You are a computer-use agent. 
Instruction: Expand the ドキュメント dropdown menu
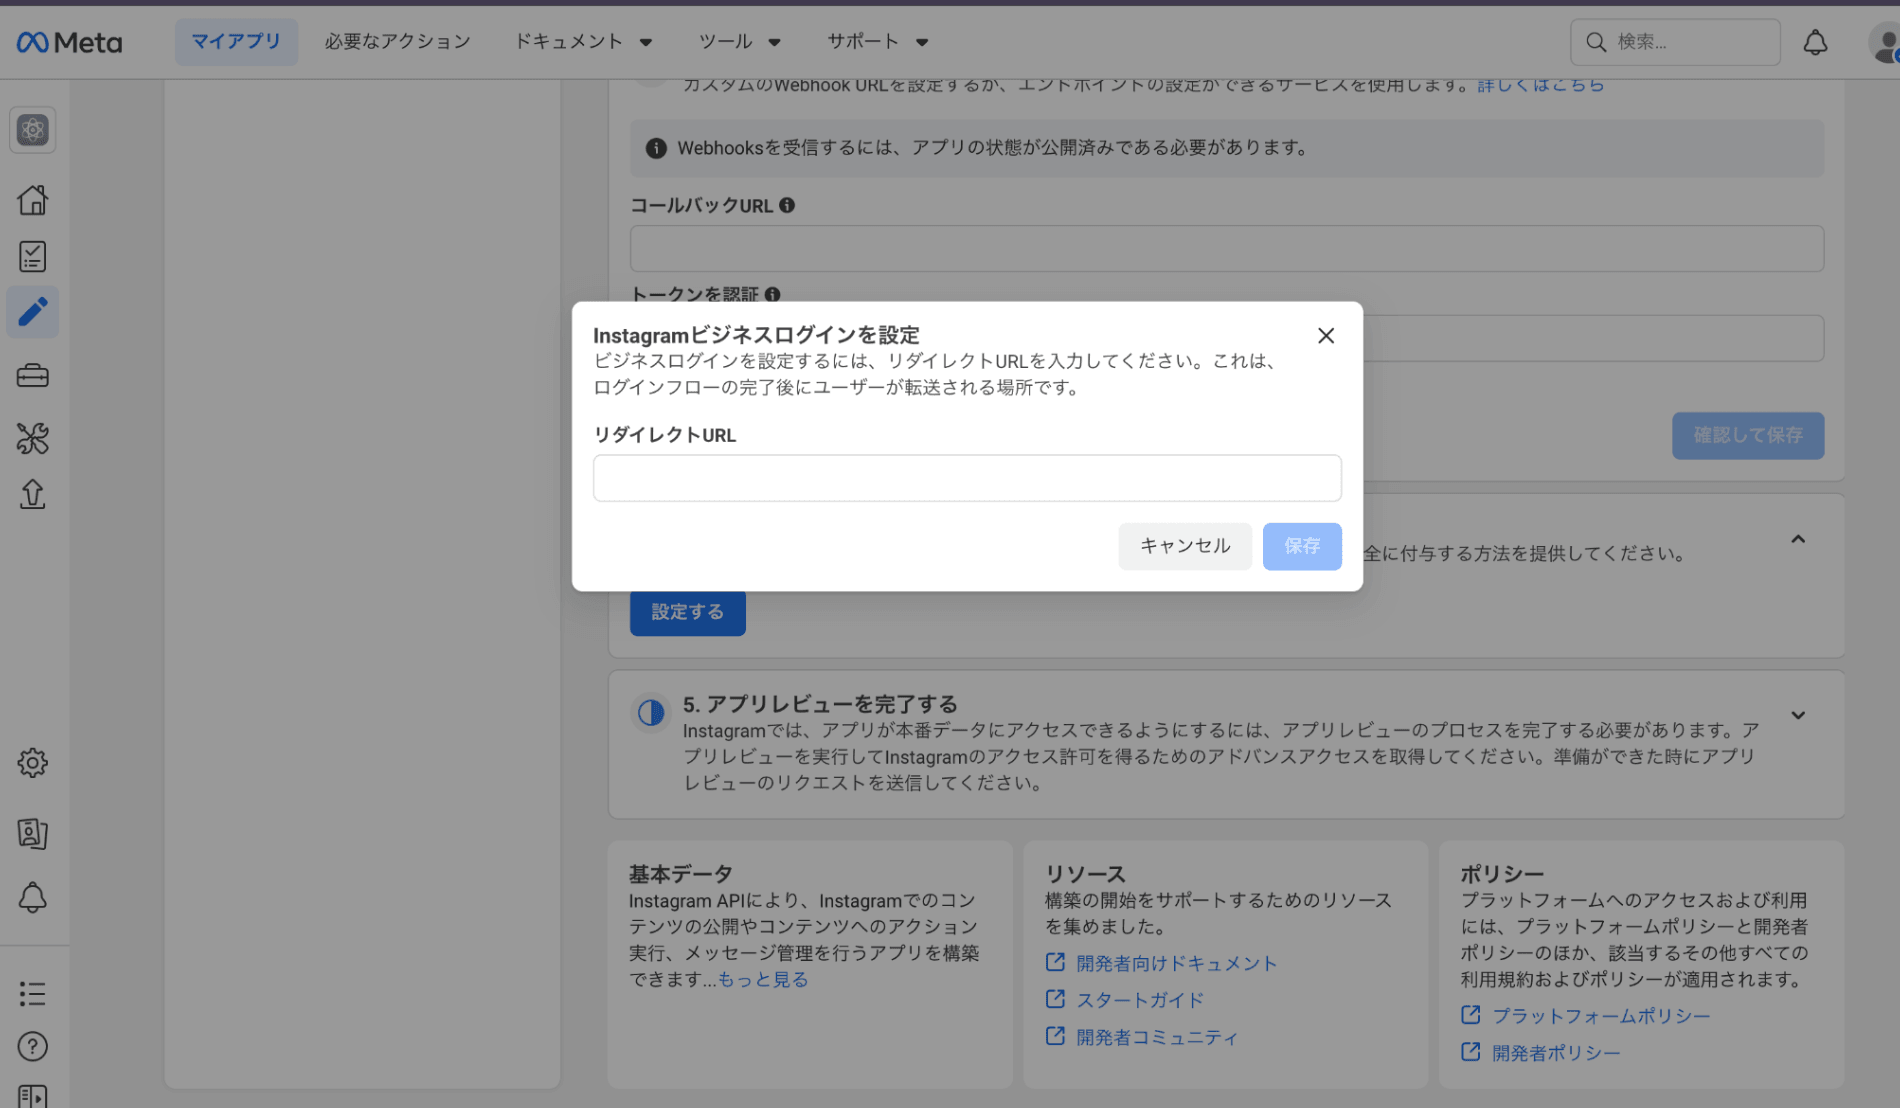[583, 42]
